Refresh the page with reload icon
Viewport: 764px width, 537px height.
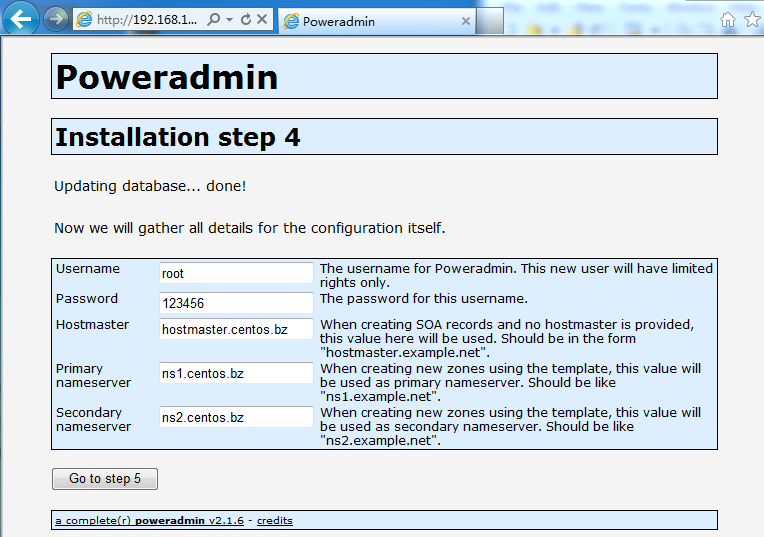(x=246, y=19)
